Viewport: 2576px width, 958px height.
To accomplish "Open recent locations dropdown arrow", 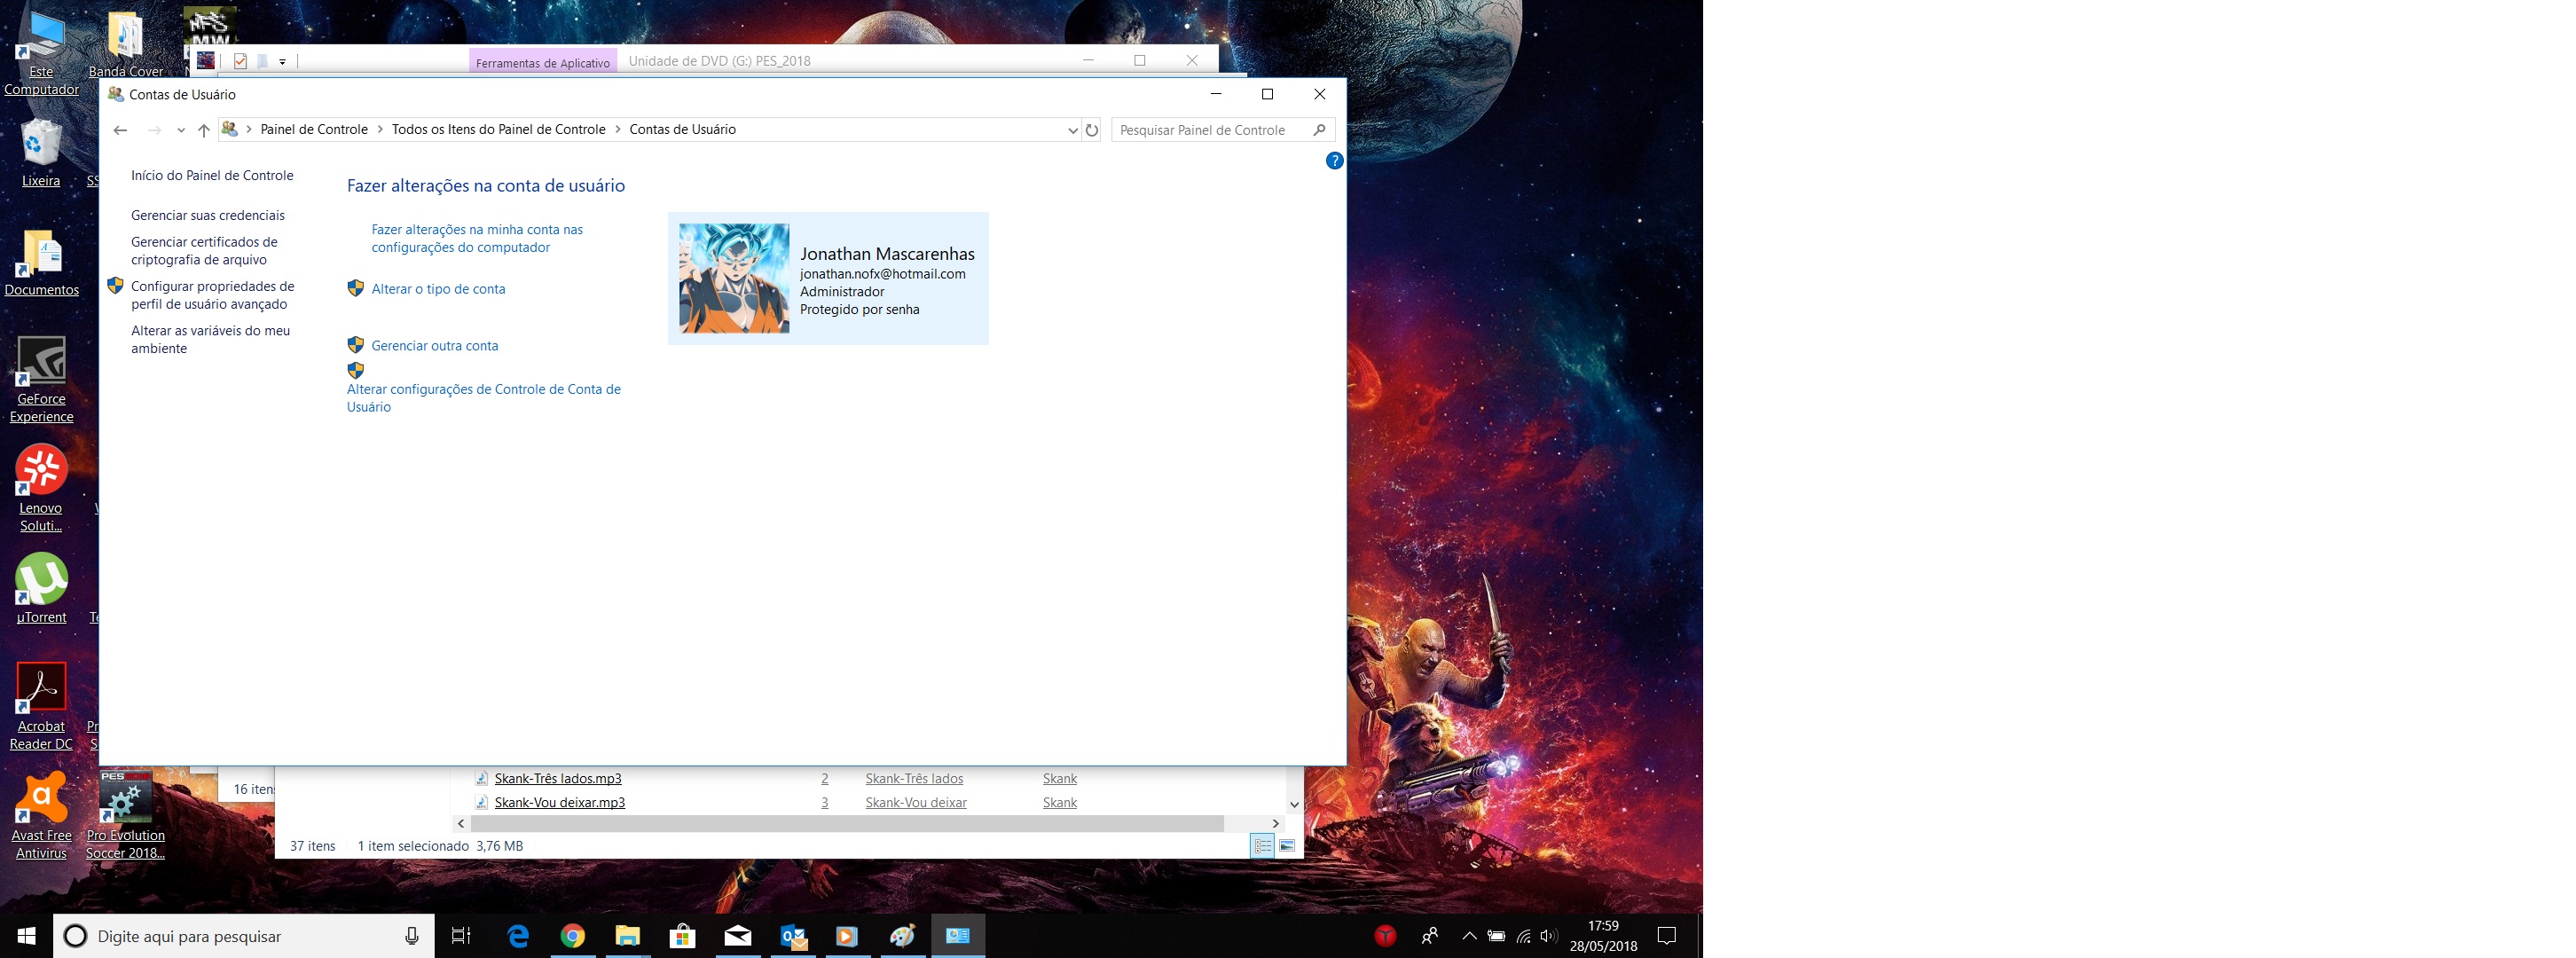I will pyautogui.click(x=181, y=130).
